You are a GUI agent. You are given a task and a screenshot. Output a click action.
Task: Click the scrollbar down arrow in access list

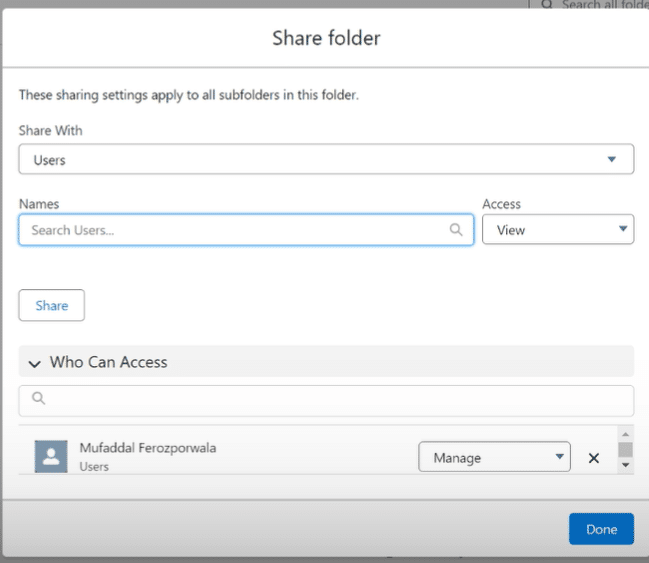point(625,465)
